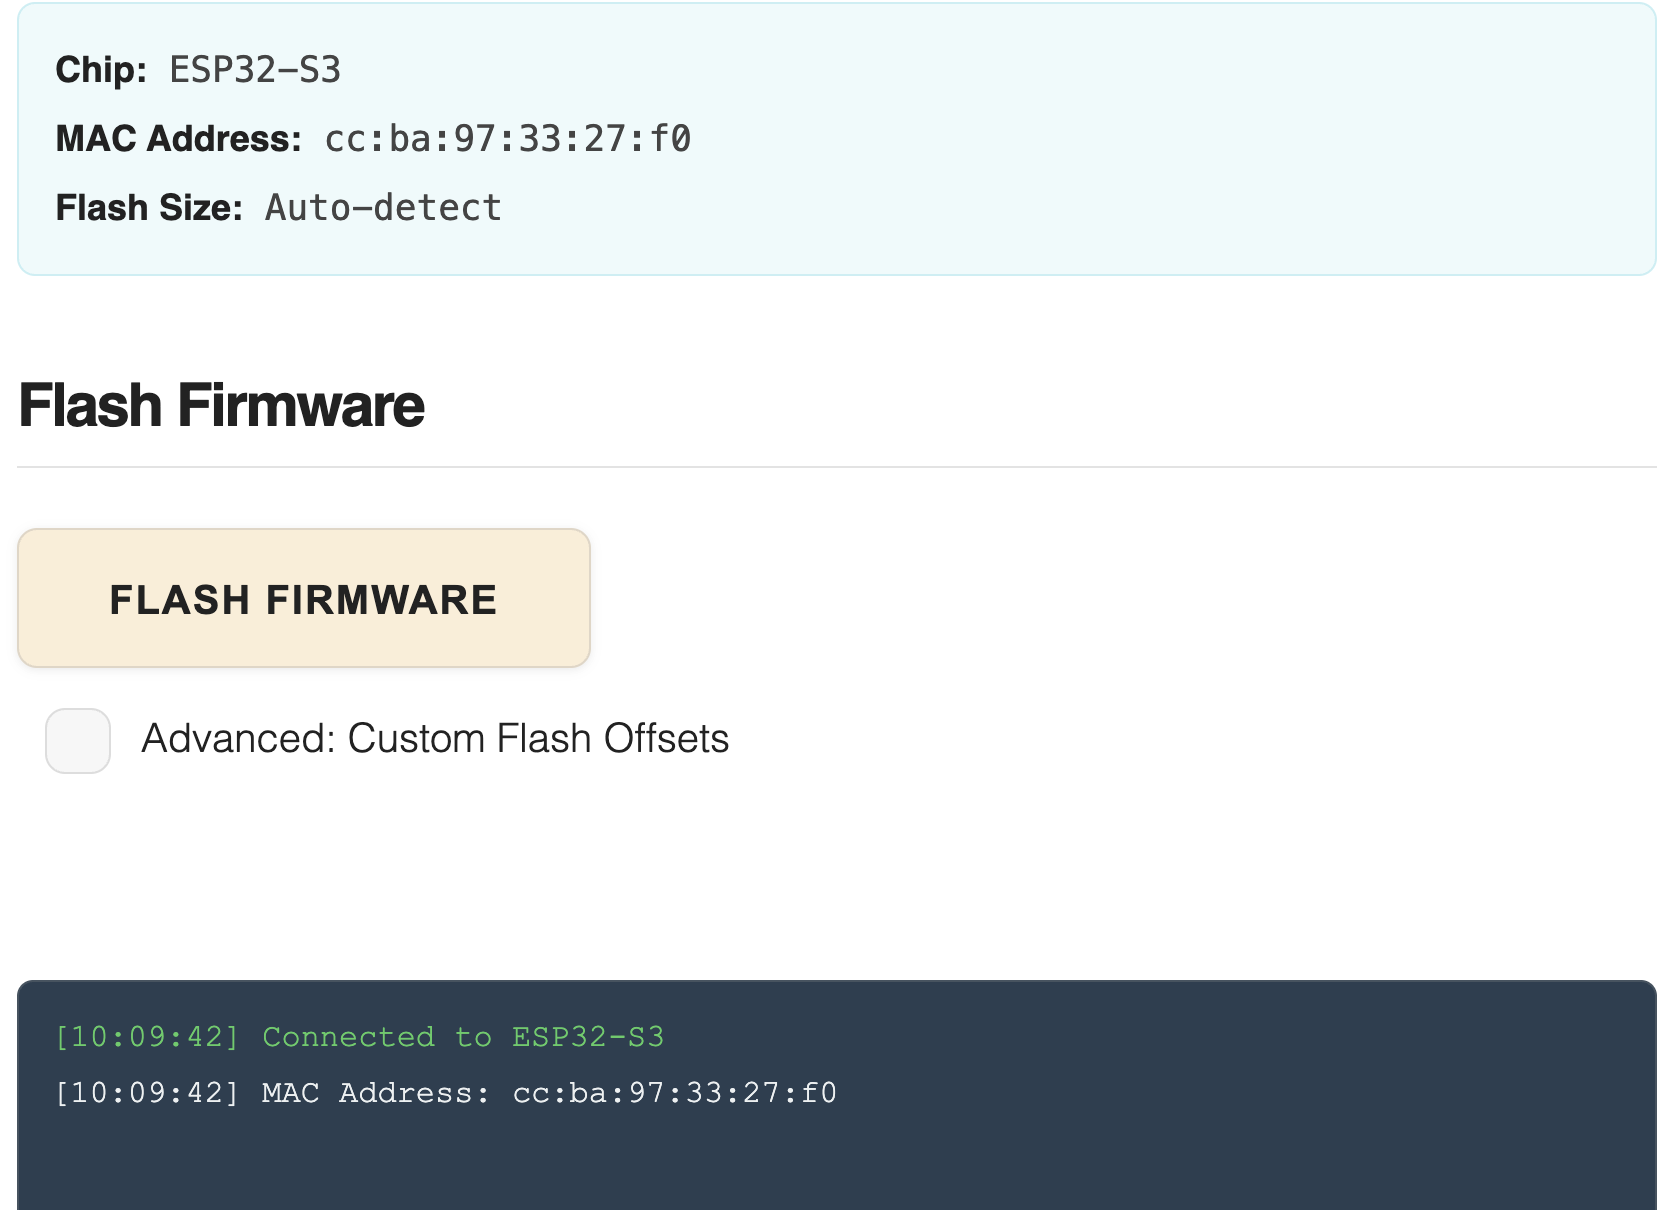Click the timestamp of the white MAC Address log entry
The height and width of the screenshot is (1210, 1670).
147,1093
